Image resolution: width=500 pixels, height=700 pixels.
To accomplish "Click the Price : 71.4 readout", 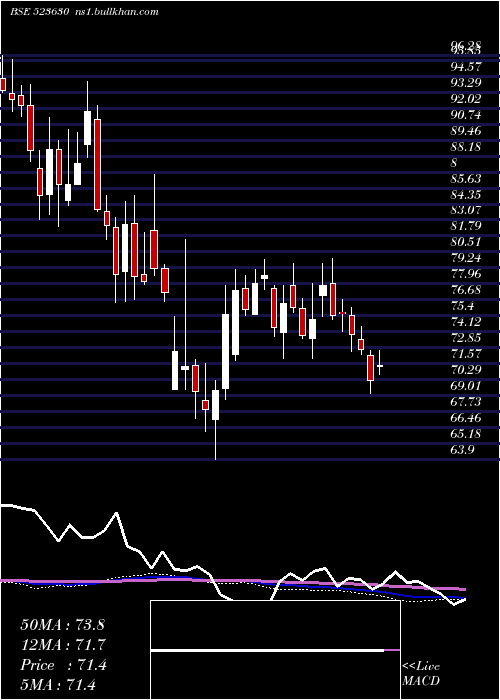I will tap(63, 665).
